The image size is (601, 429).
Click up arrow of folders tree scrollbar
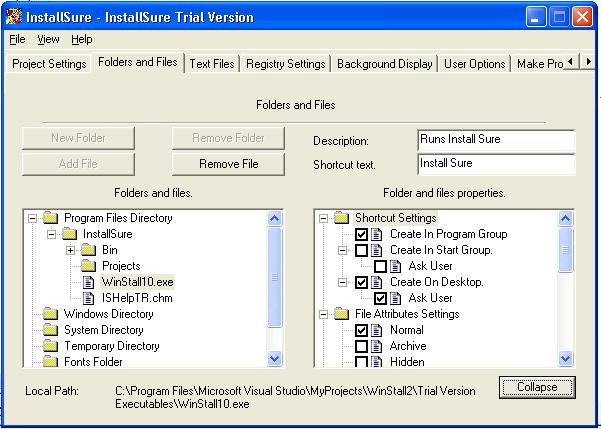pos(274,219)
